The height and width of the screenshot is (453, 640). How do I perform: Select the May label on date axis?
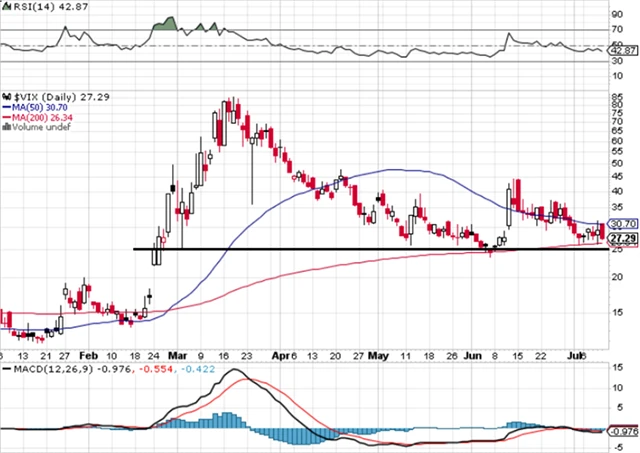tap(378, 355)
